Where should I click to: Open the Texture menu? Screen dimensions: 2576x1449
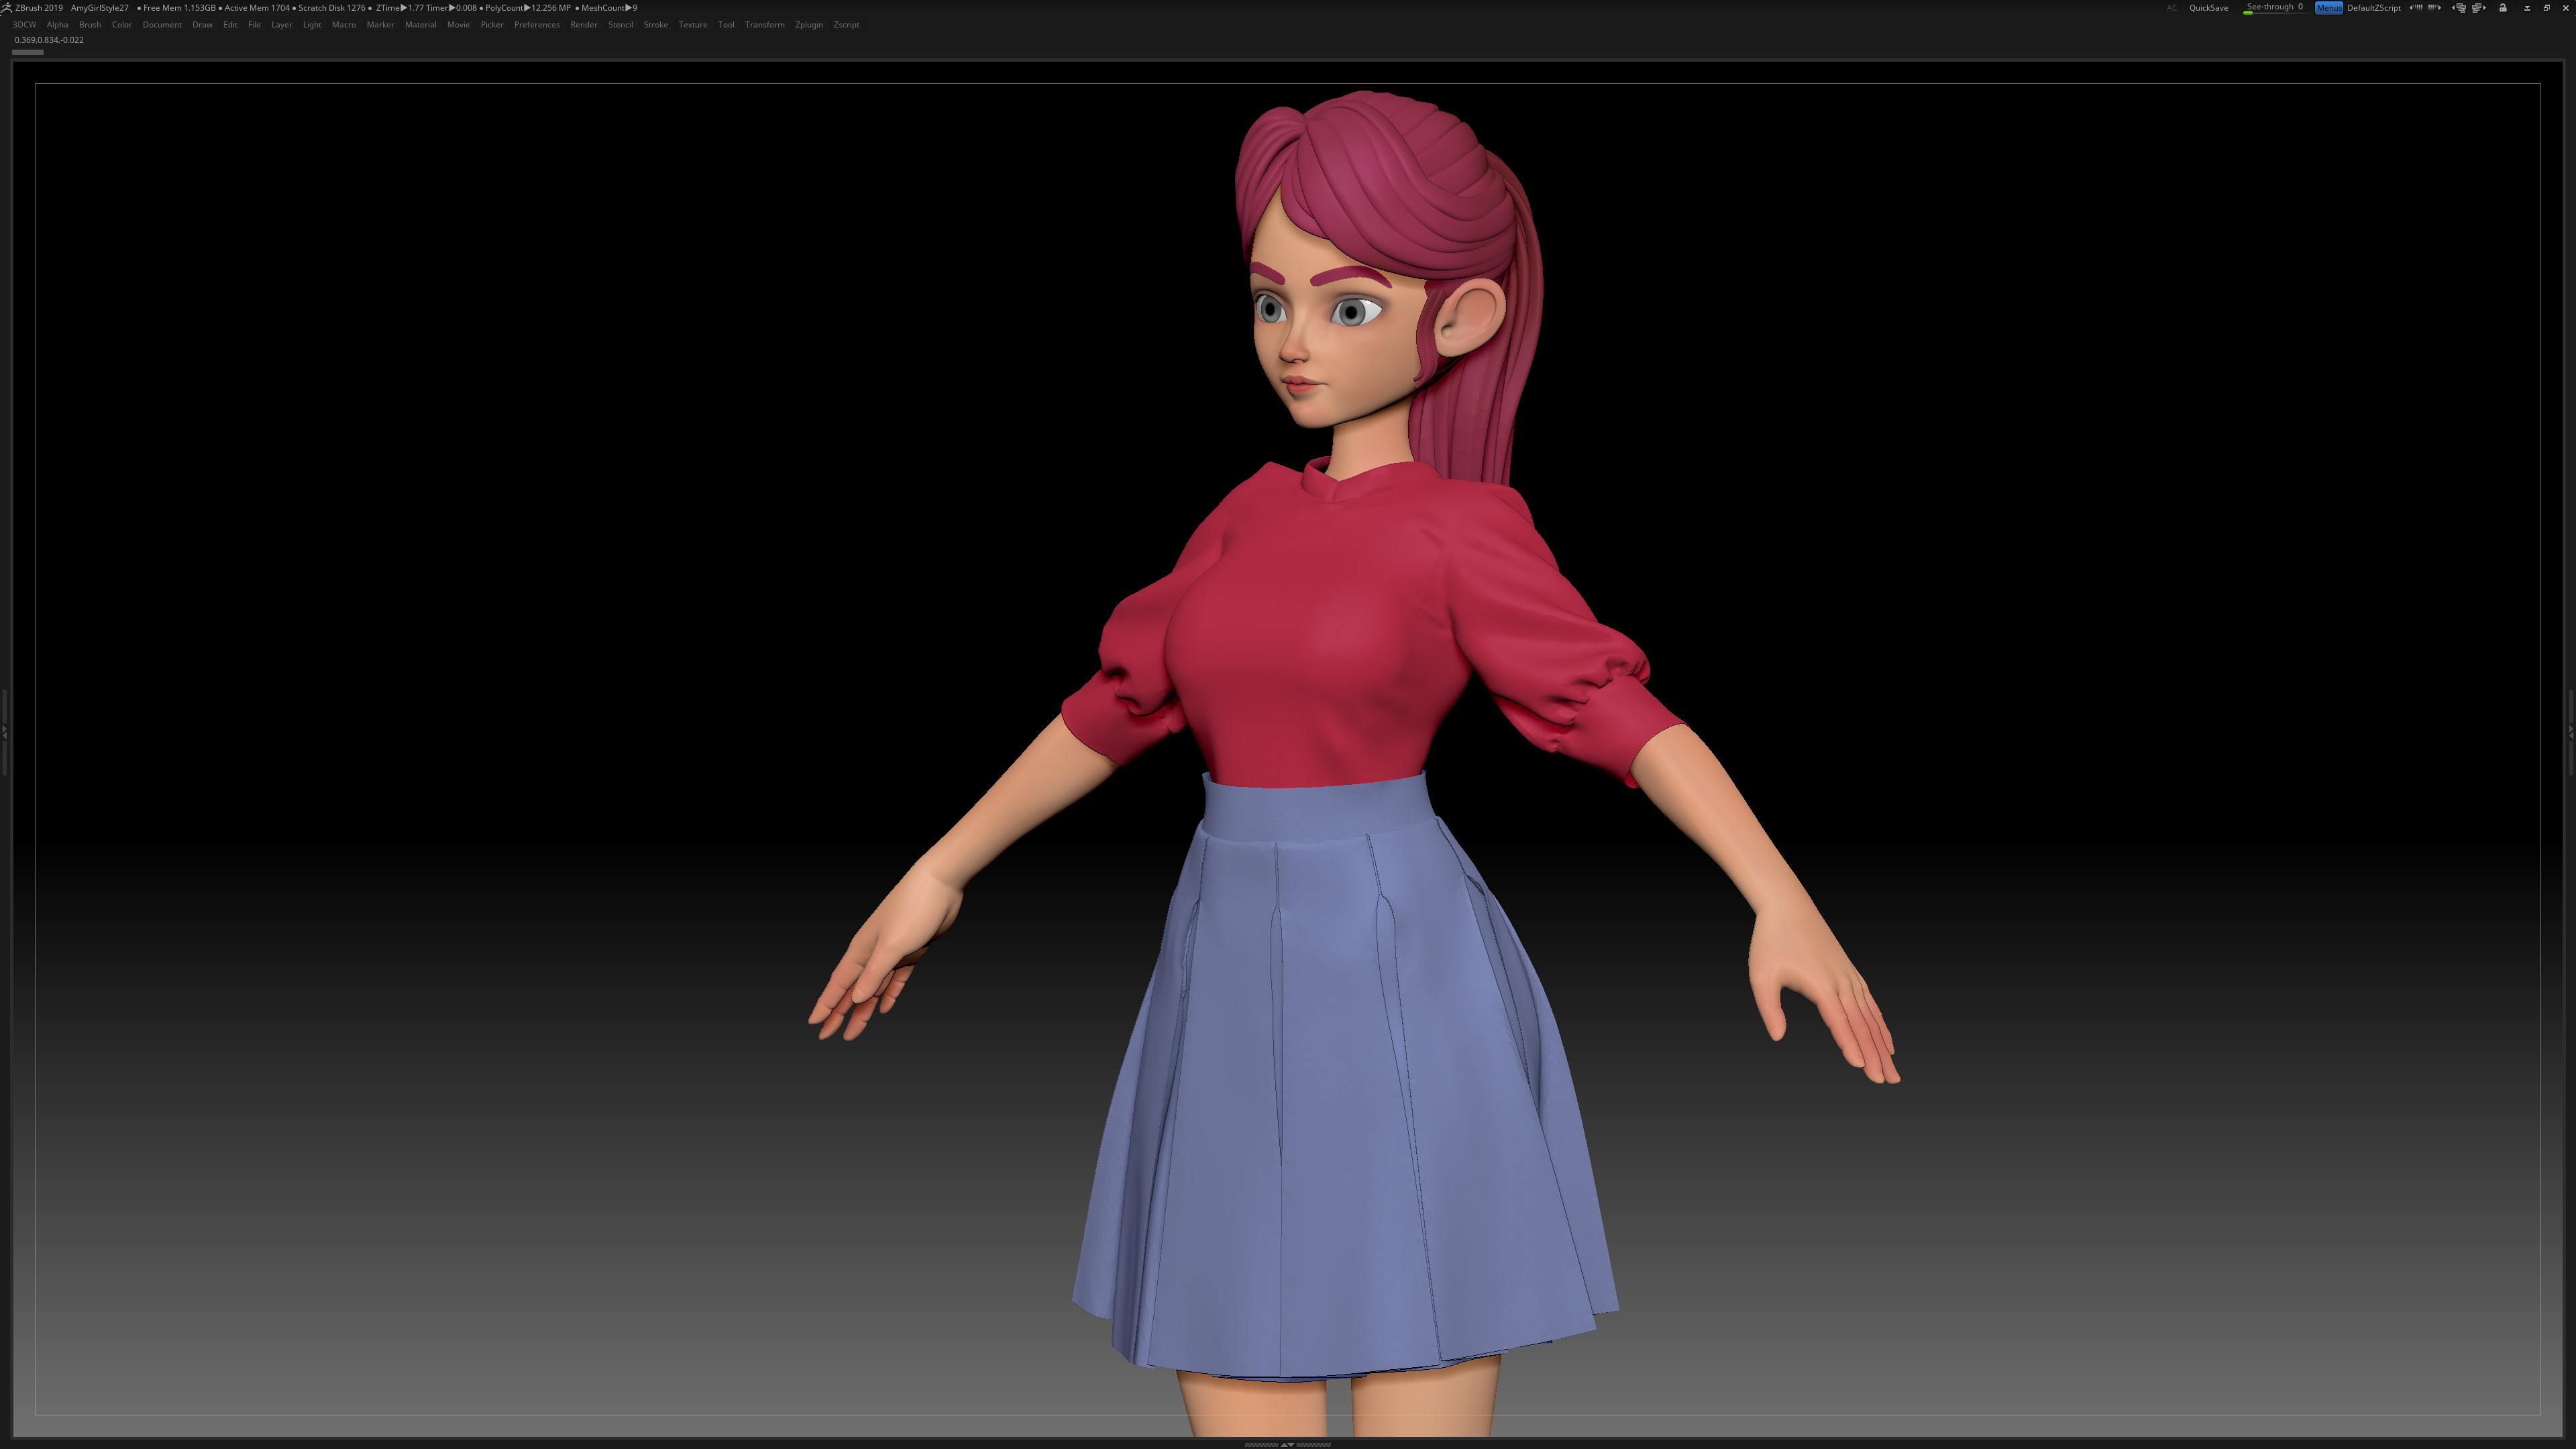coord(693,25)
